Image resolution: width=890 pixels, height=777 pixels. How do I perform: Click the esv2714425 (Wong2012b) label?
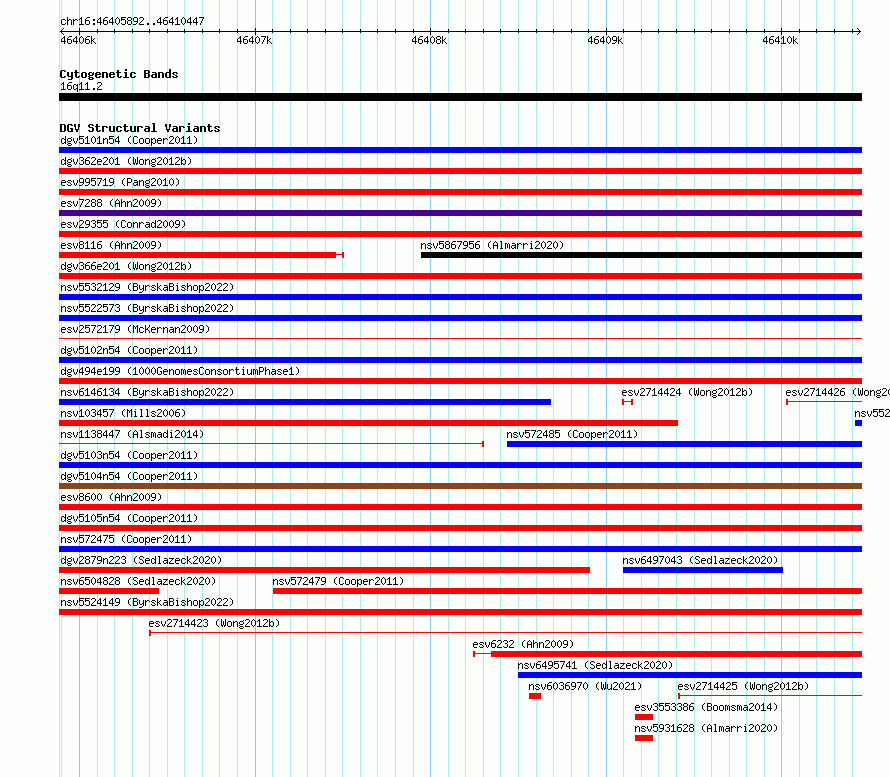[x=743, y=686]
